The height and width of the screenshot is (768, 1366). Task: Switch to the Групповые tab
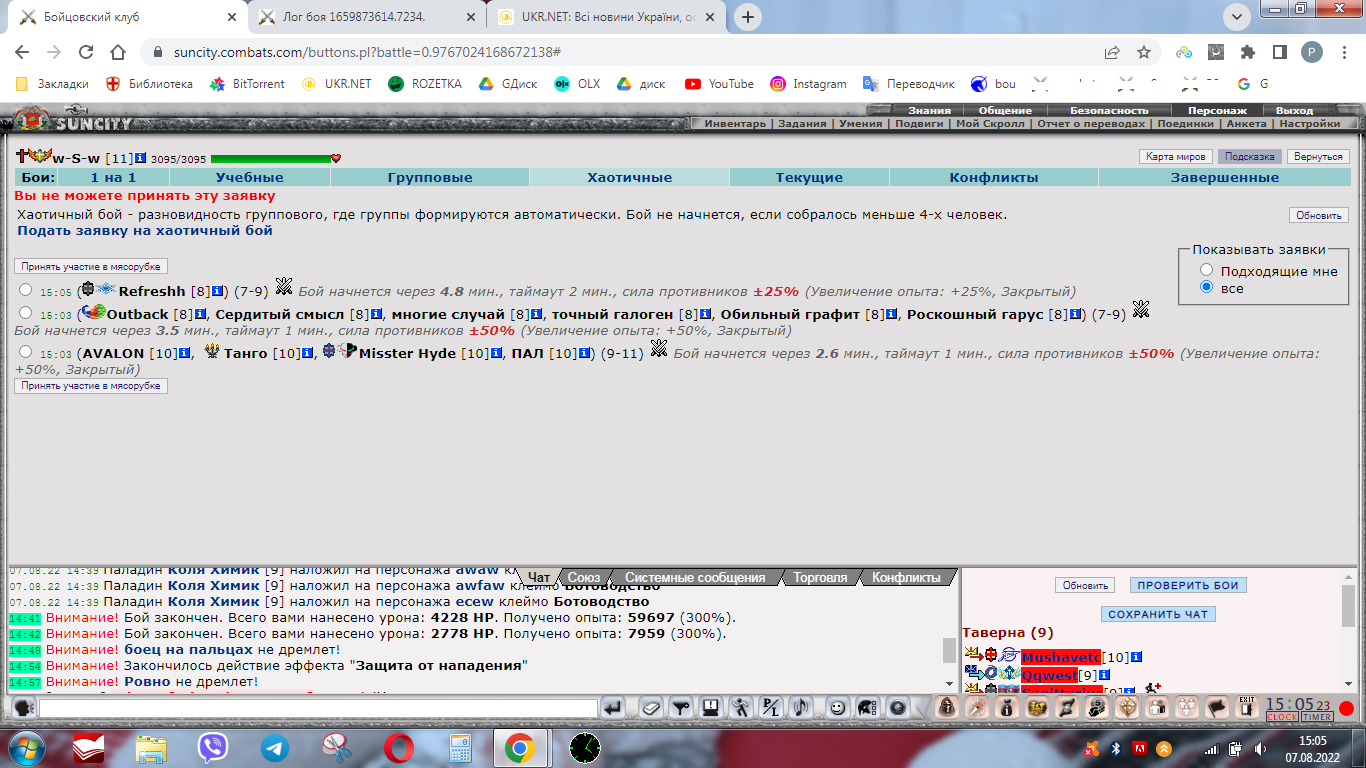point(430,177)
